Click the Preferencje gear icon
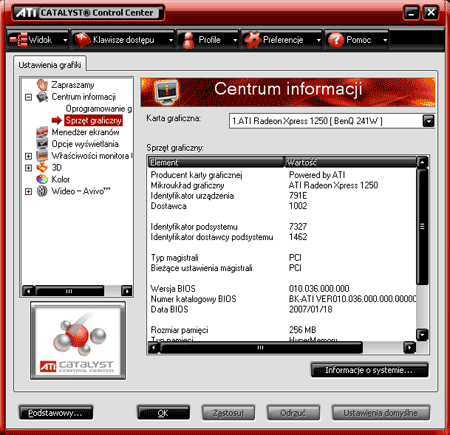Image resolution: width=450 pixels, height=435 pixels. click(x=252, y=40)
